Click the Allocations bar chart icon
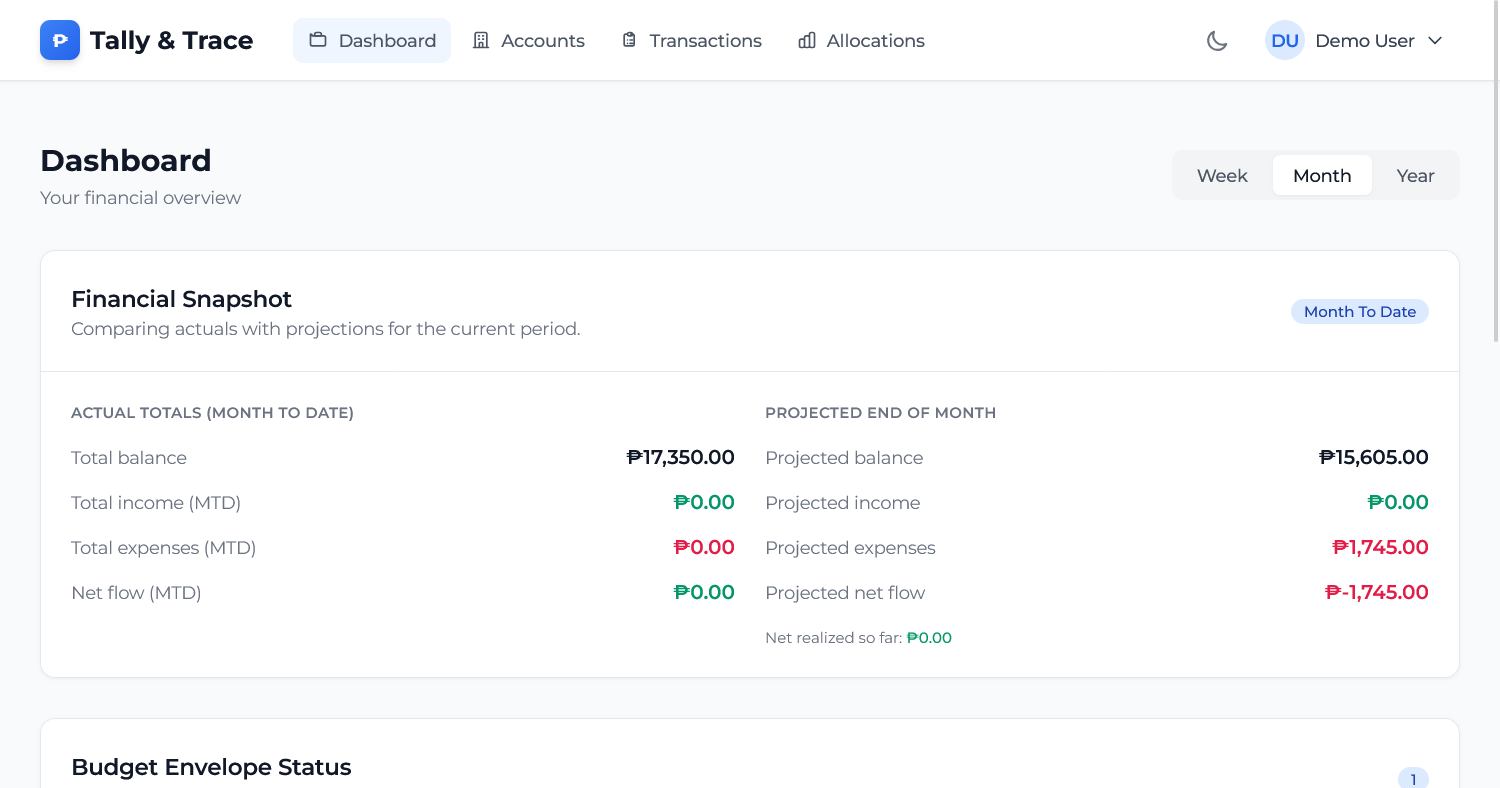The width and height of the screenshot is (1500, 788). pyautogui.click(x=807, y=41)
